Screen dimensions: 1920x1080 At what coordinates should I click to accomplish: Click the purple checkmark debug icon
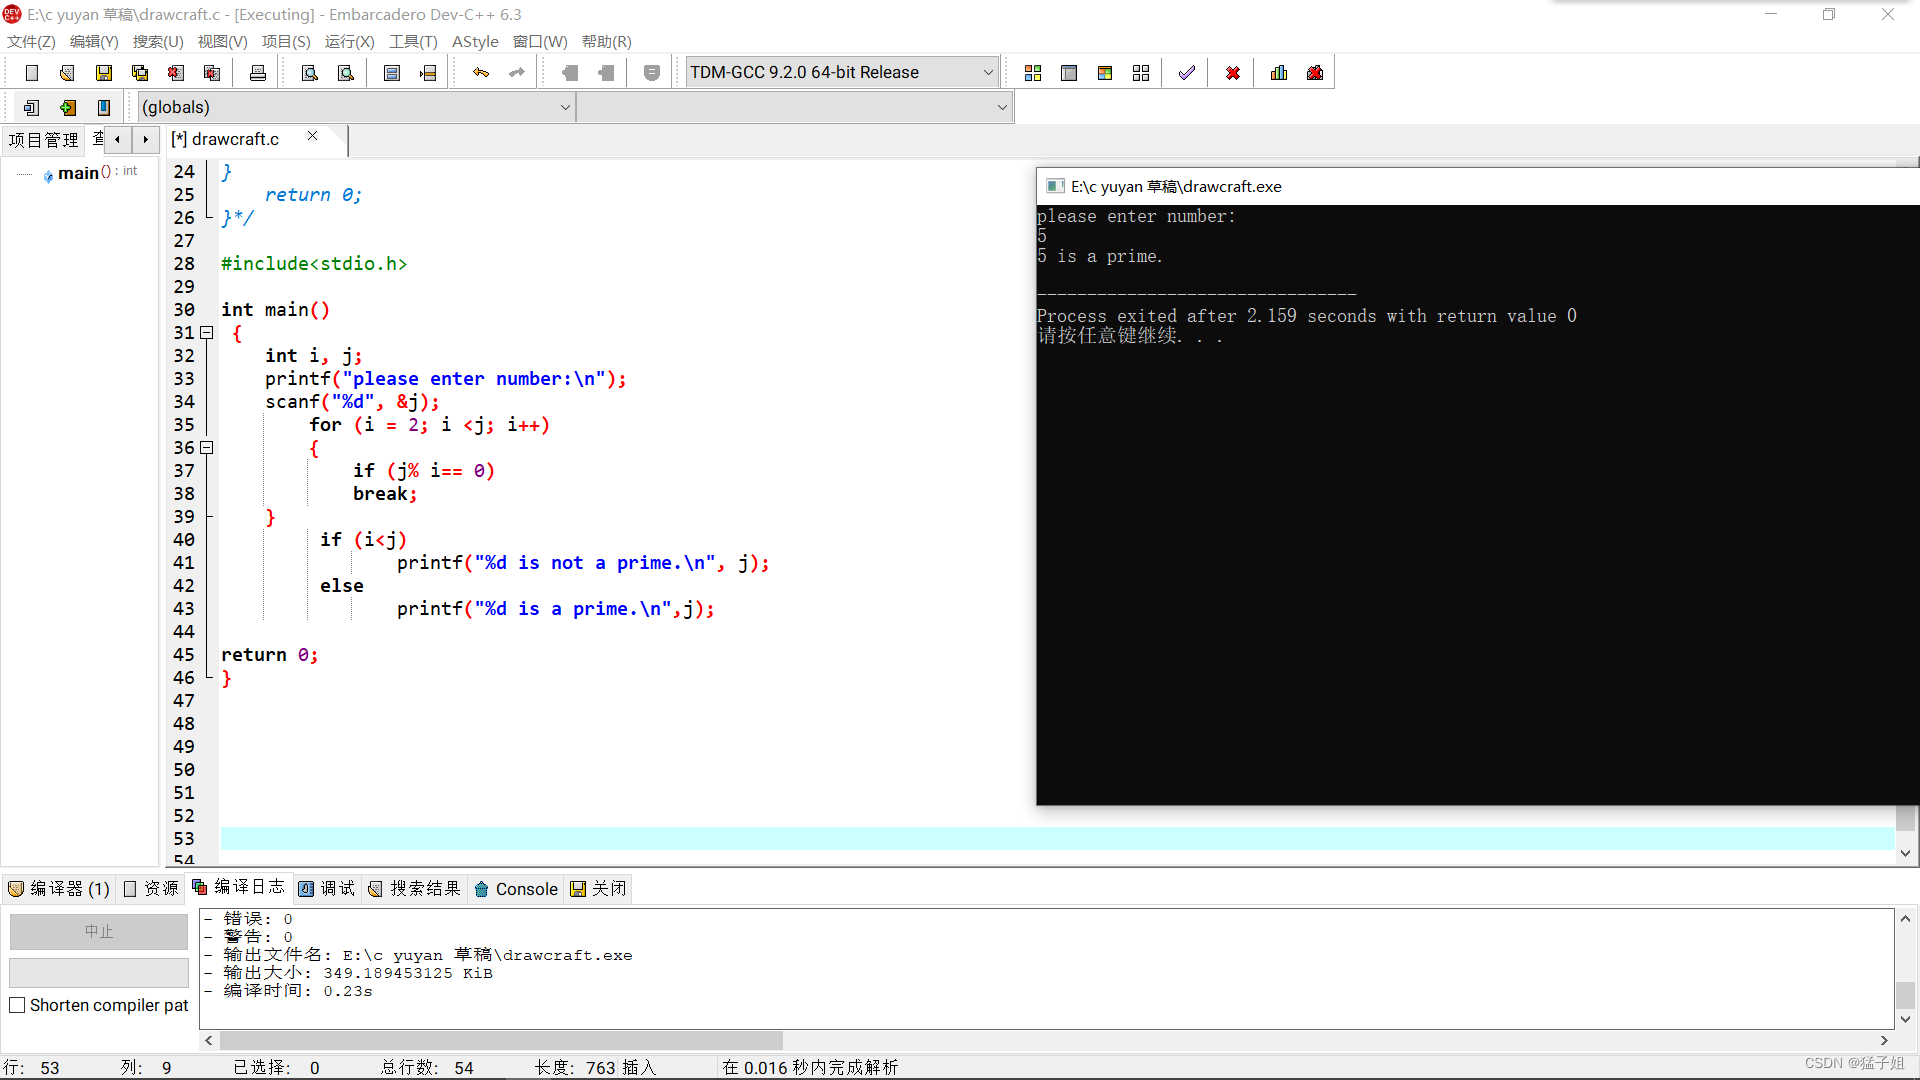(1187, 73)
